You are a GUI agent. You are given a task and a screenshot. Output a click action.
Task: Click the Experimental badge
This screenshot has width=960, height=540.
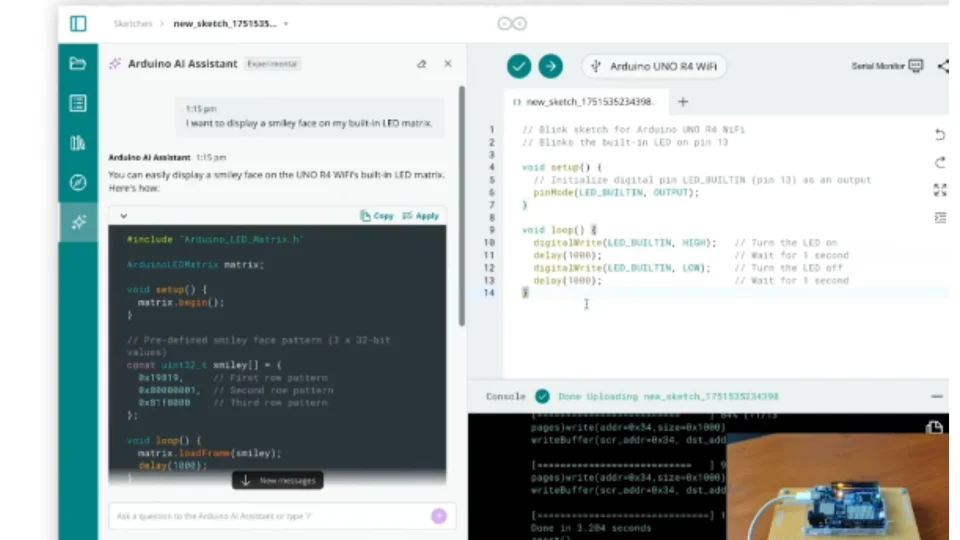point(272,64)
